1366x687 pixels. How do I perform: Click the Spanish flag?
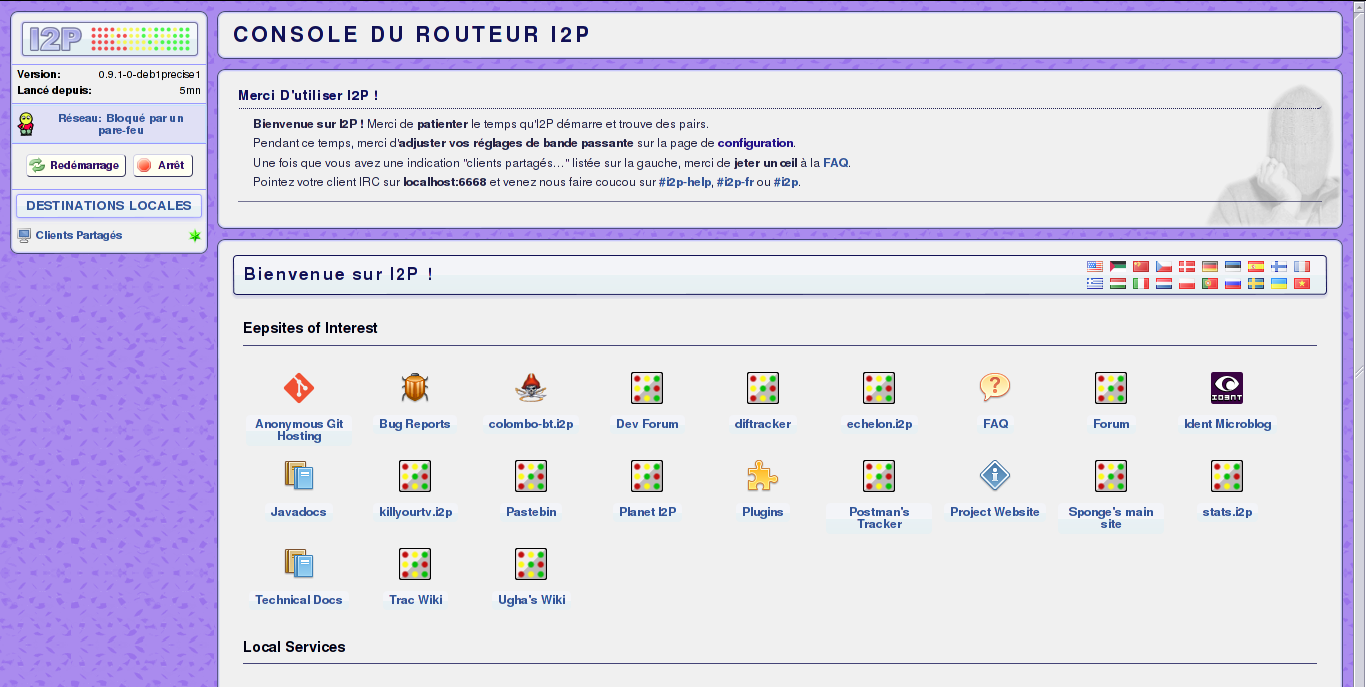coord(1256,267)
